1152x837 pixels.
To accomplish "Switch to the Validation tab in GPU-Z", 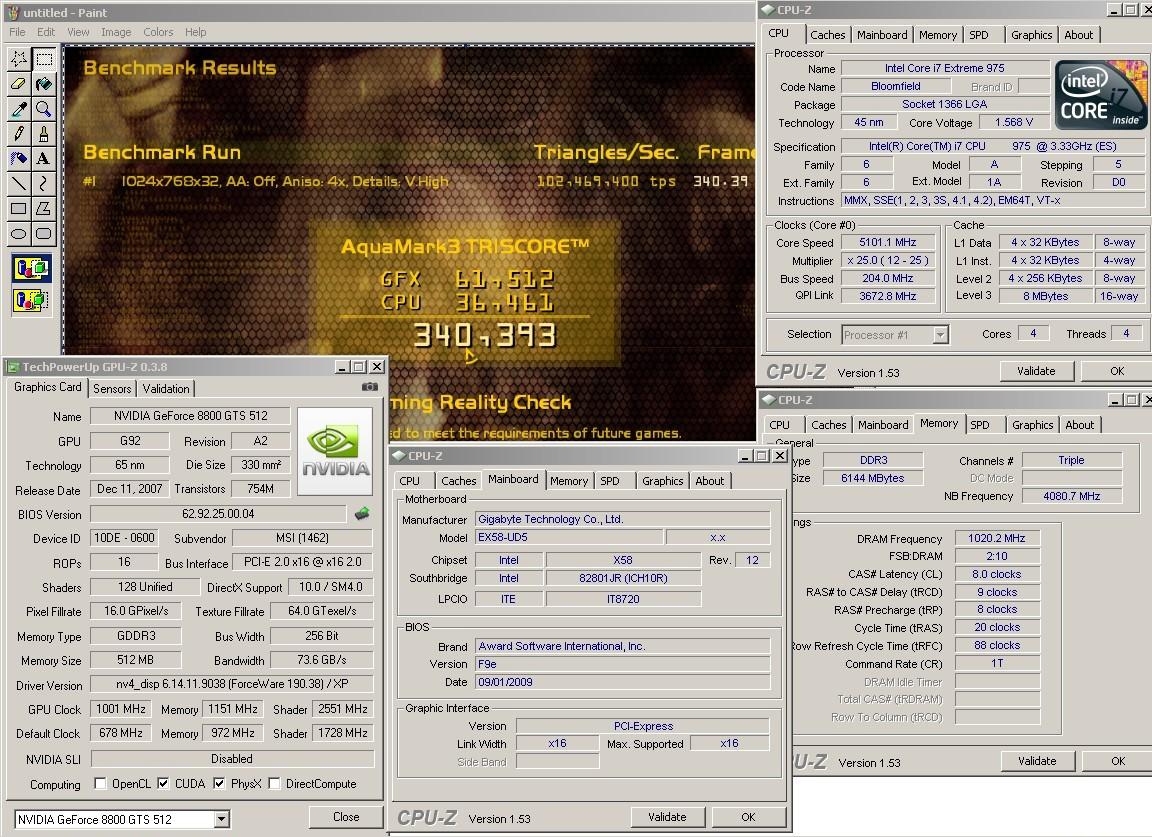I will point(166,389).
